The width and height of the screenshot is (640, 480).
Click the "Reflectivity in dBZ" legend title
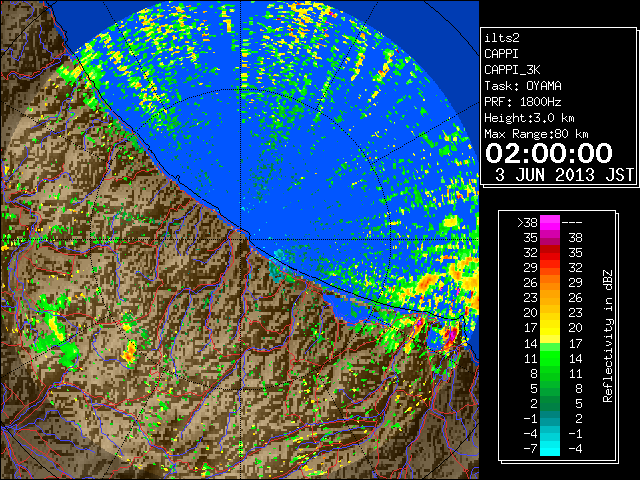(x=607, y=336)
